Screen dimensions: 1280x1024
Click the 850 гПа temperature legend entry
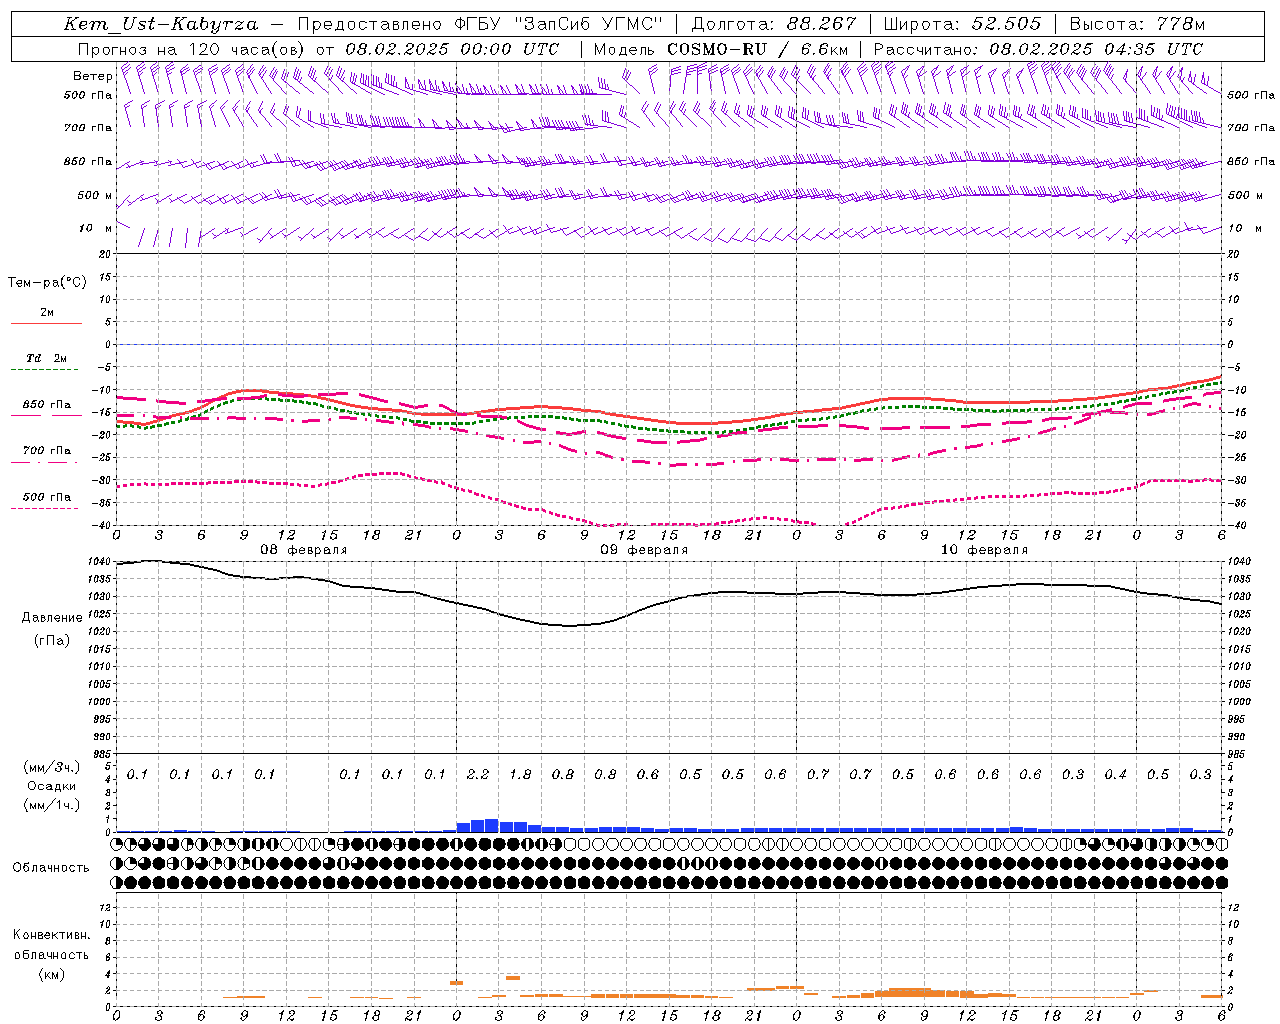click(47, 405)
